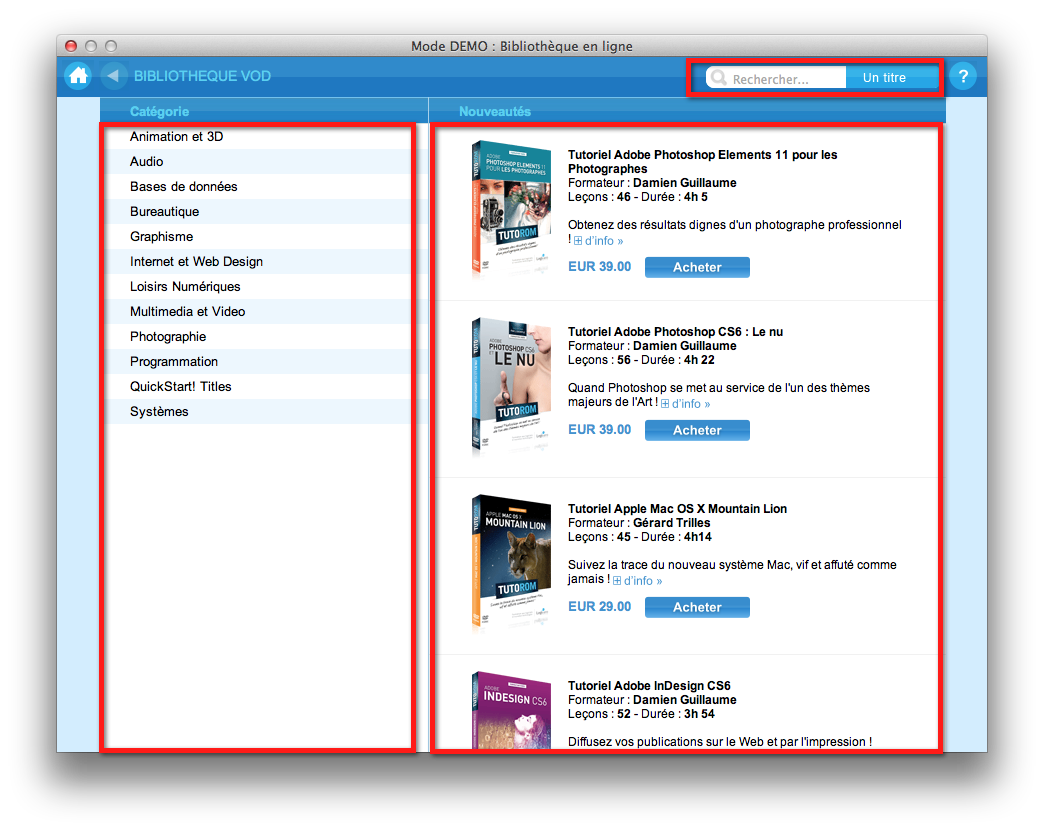Click 'Leçons : 52 - Durée : 3h 54' line
This screenshot has width=1044, height=831.
click(641, 714)
